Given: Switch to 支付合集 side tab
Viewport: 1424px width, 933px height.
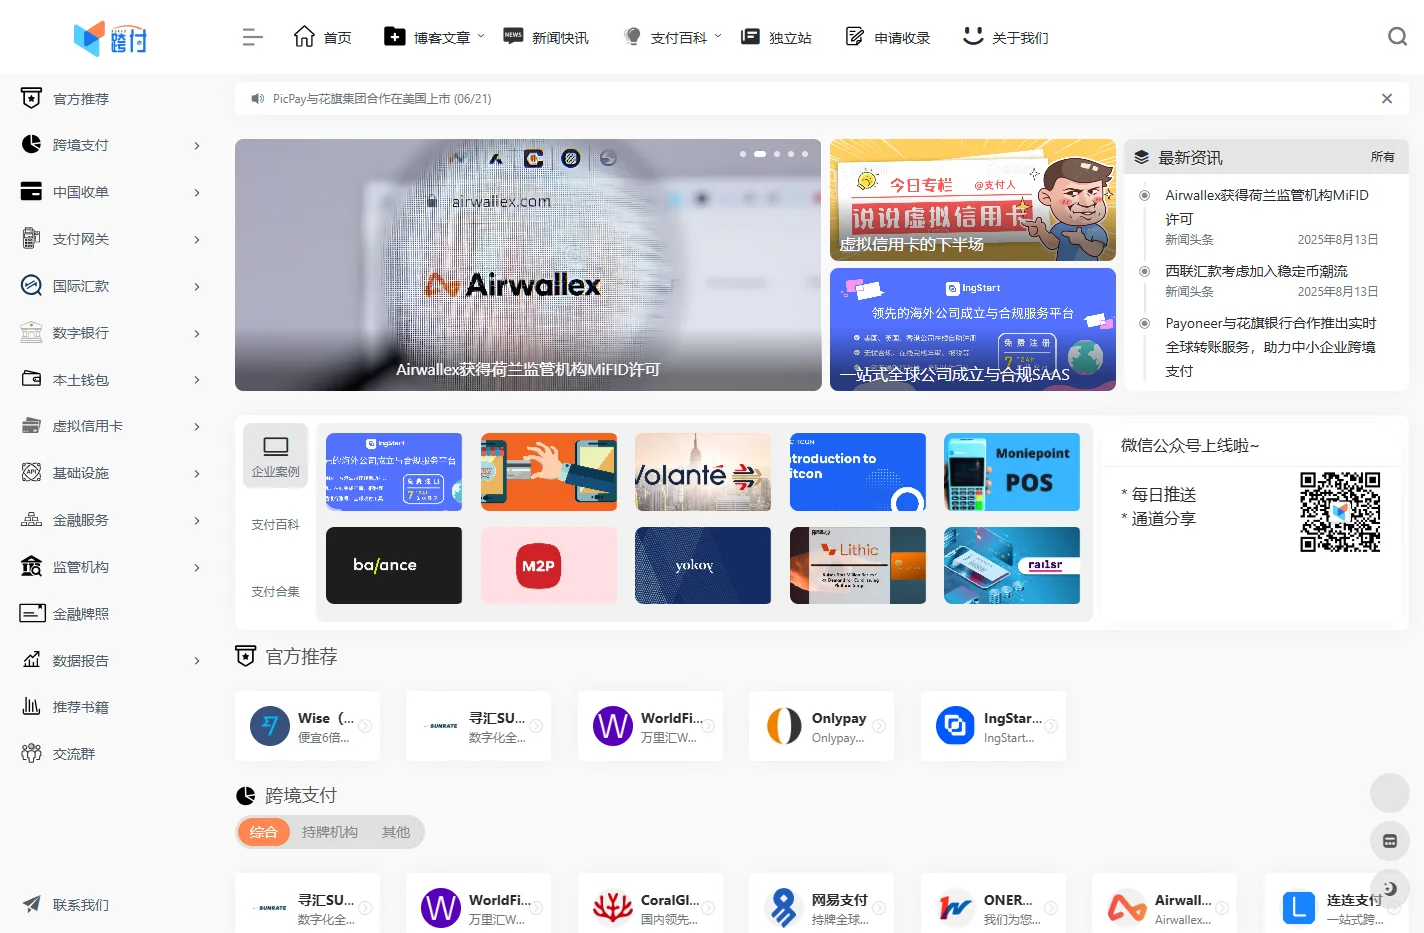Looking at the screenshot, I should tap(275, 591).
